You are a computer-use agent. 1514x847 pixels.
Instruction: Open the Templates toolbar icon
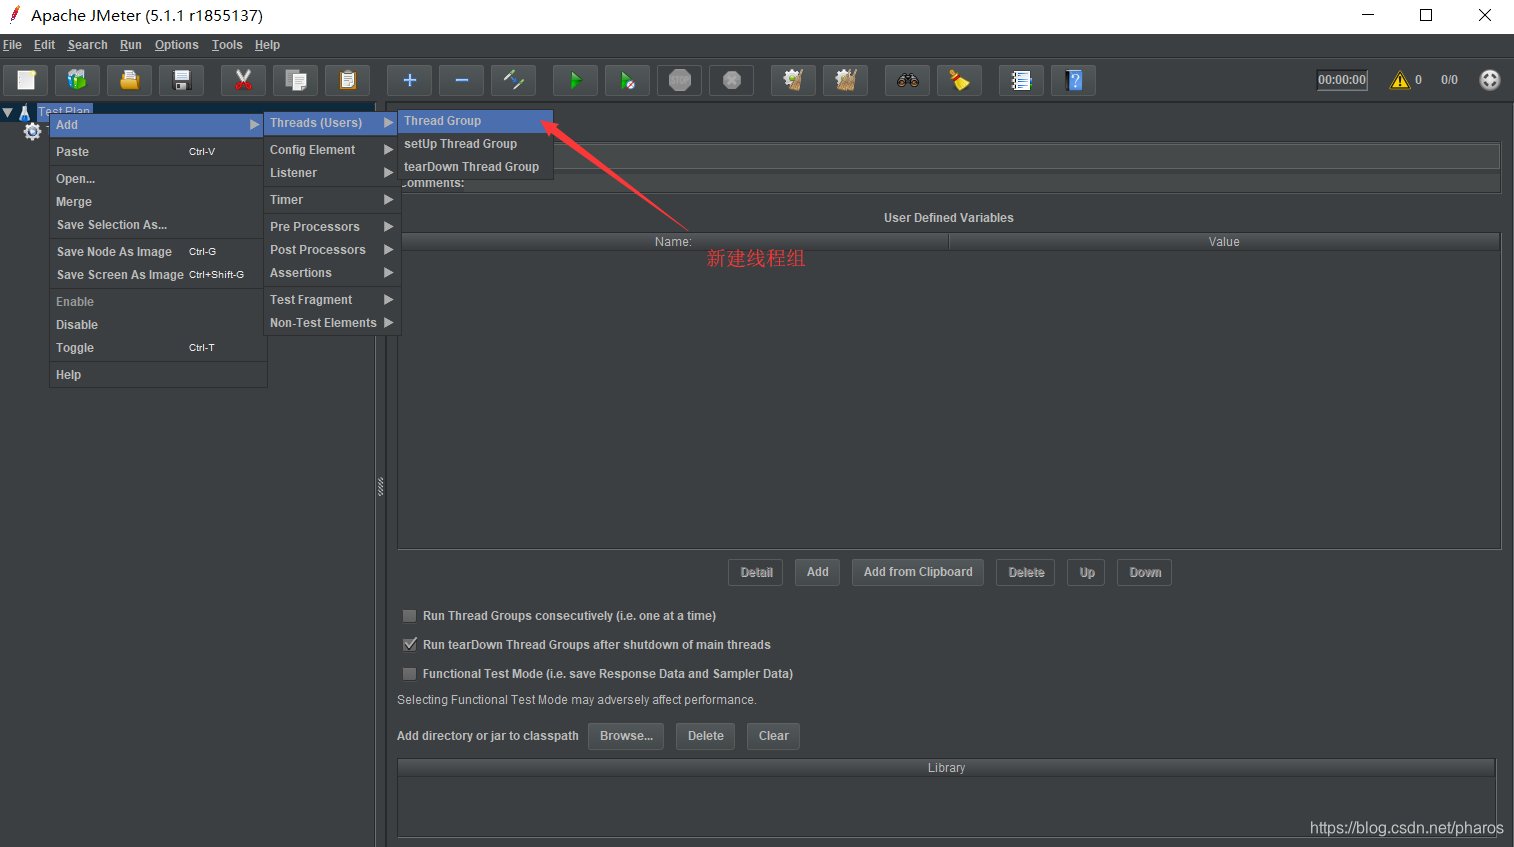coord(77,80)
